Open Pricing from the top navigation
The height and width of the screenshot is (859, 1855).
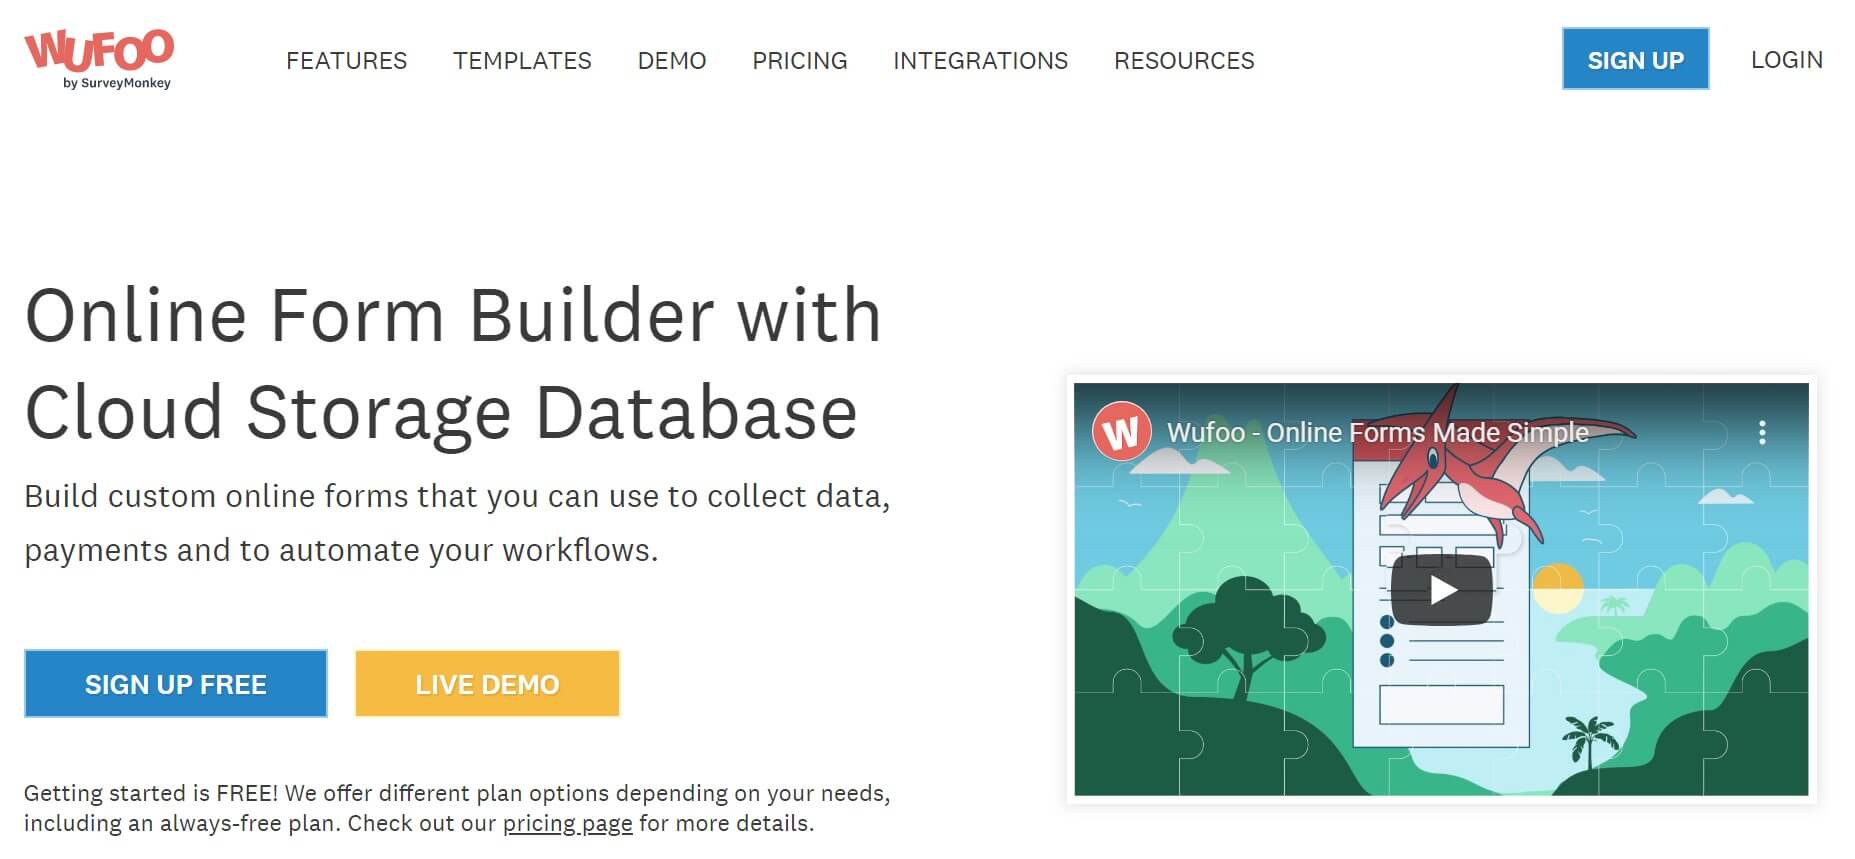[x=799, y=61]
